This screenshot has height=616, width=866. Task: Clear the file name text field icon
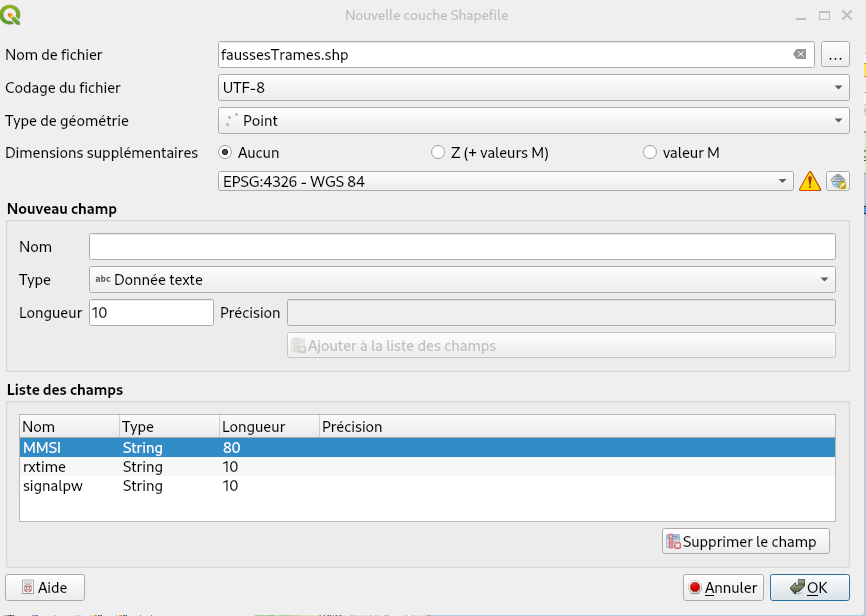[800, 55]
